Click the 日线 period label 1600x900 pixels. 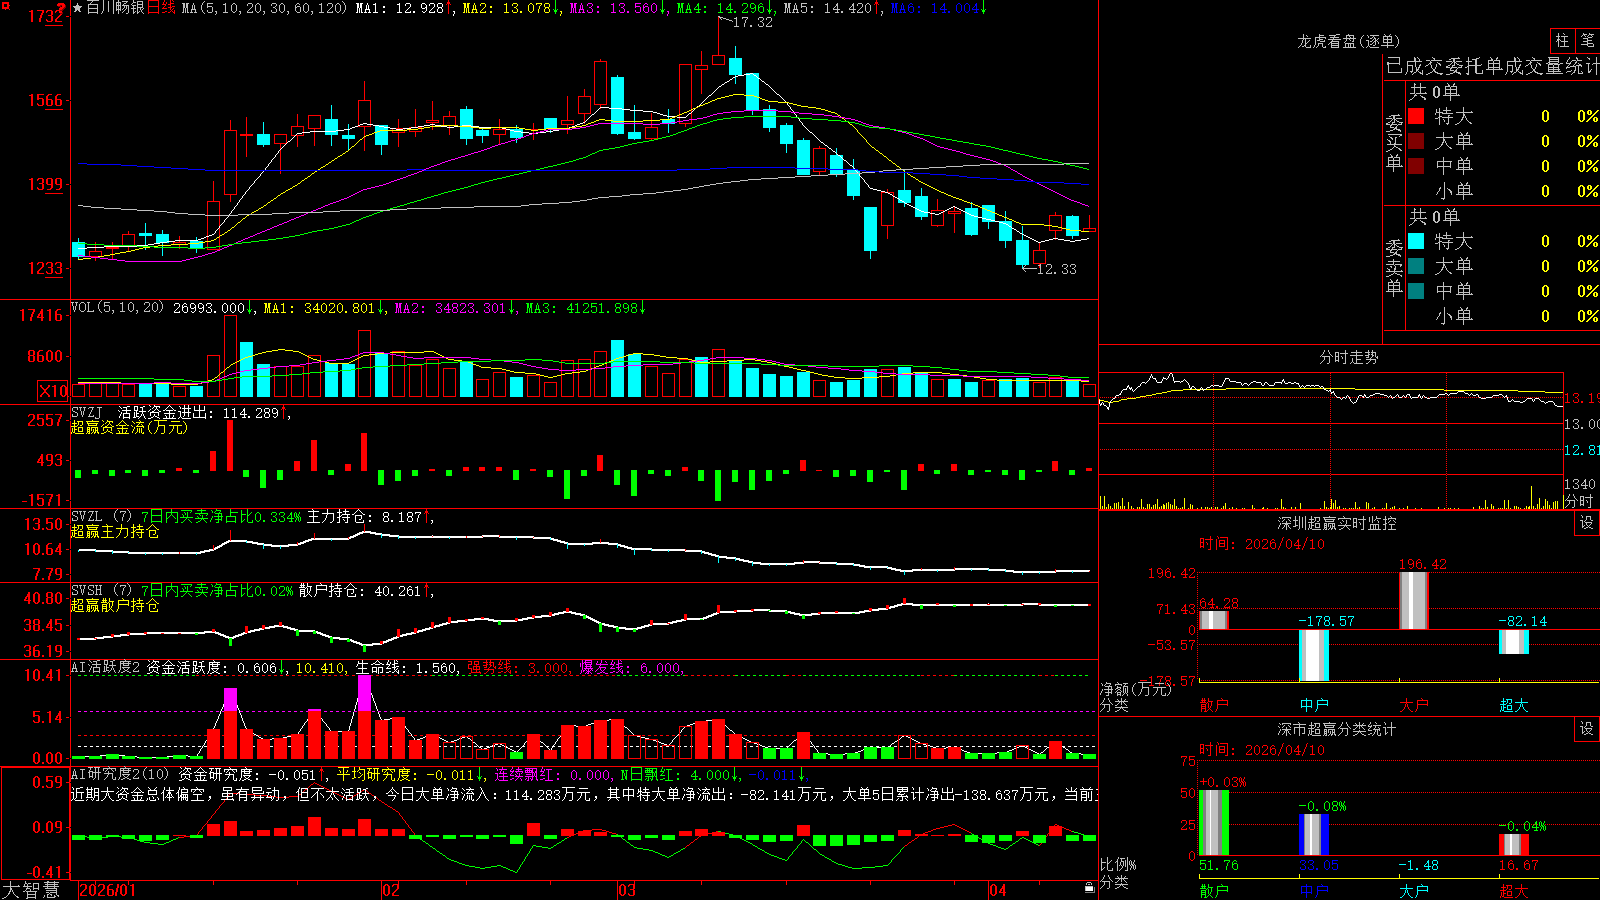(x=161, y=8)
